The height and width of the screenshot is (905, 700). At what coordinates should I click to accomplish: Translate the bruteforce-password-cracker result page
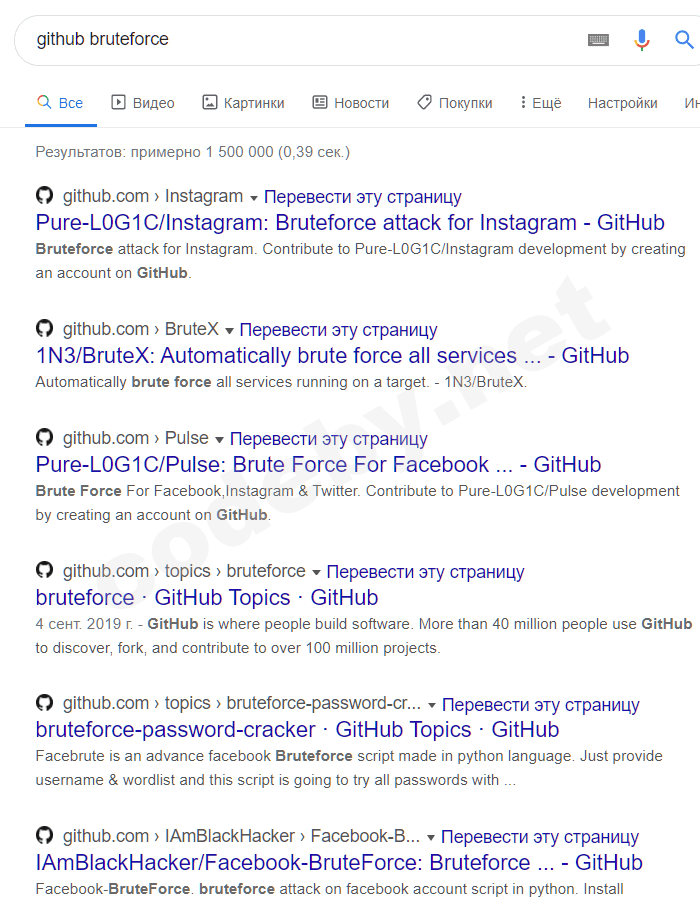[x=540, y=704]
